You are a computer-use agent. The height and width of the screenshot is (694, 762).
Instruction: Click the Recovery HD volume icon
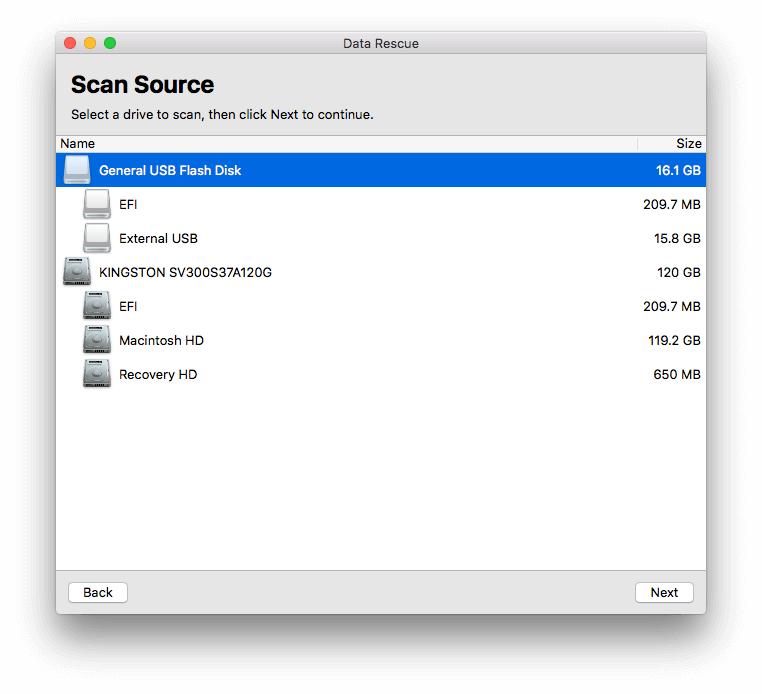coord(97,374)
